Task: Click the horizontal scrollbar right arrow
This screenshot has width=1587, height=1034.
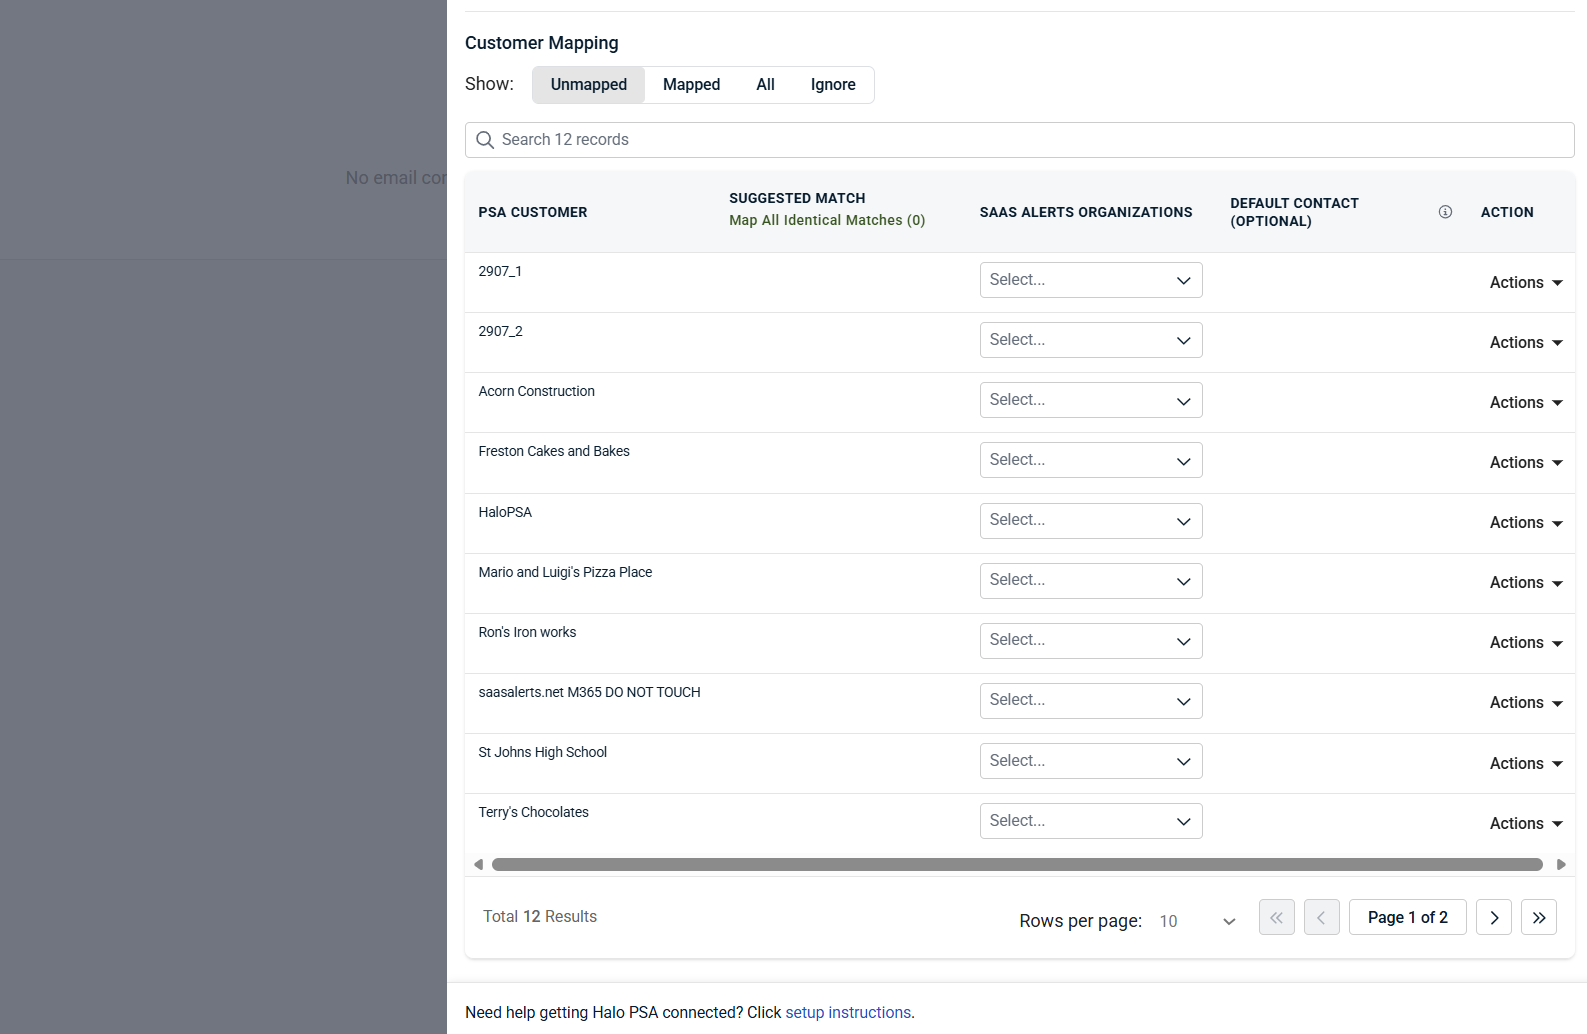Action: (1561, 864)
